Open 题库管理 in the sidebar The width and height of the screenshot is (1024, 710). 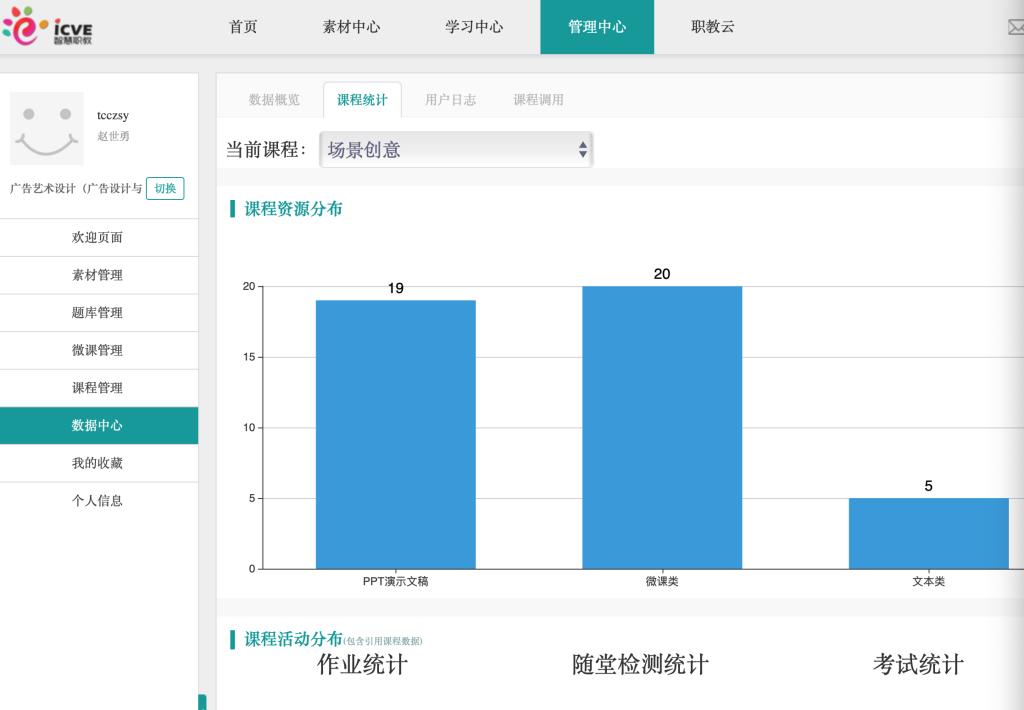pyautogui.click(x=98, y=313)
